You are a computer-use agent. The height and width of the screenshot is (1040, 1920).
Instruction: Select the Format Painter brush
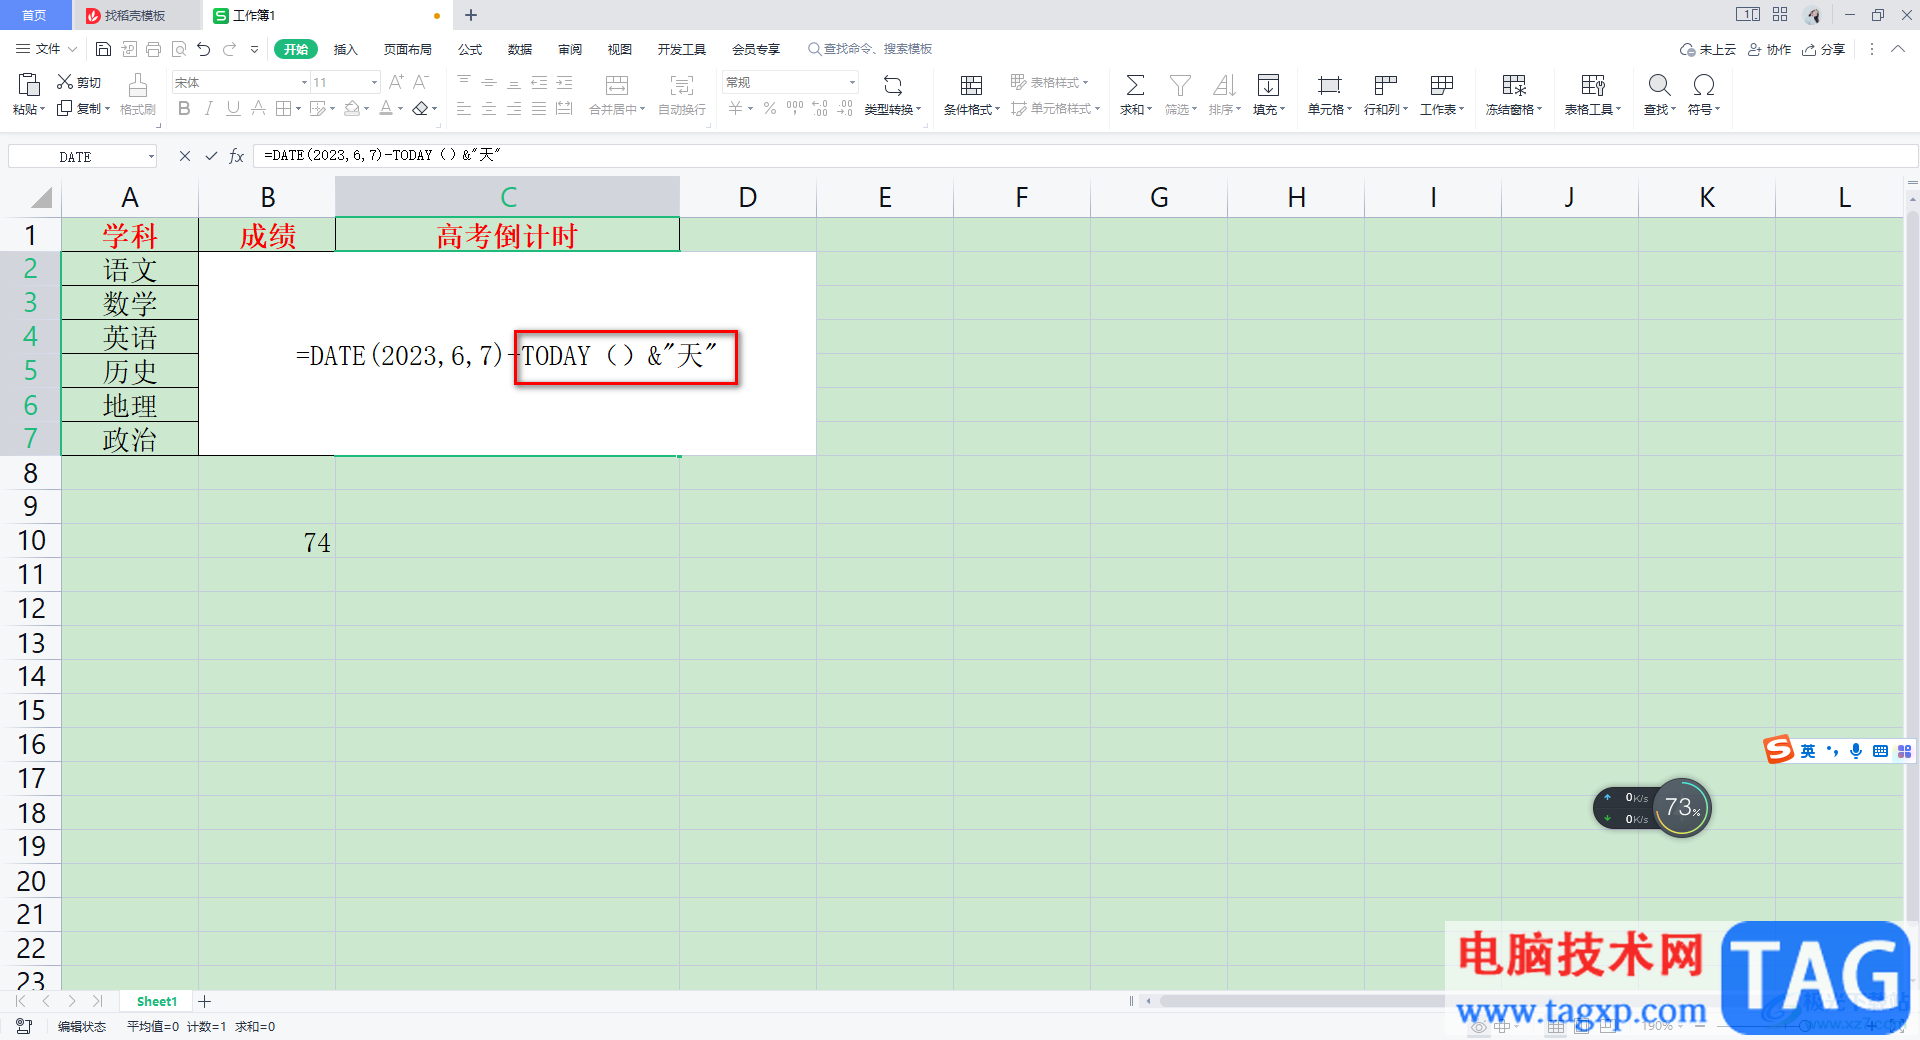pyautogui.click(x=138, y=94)
